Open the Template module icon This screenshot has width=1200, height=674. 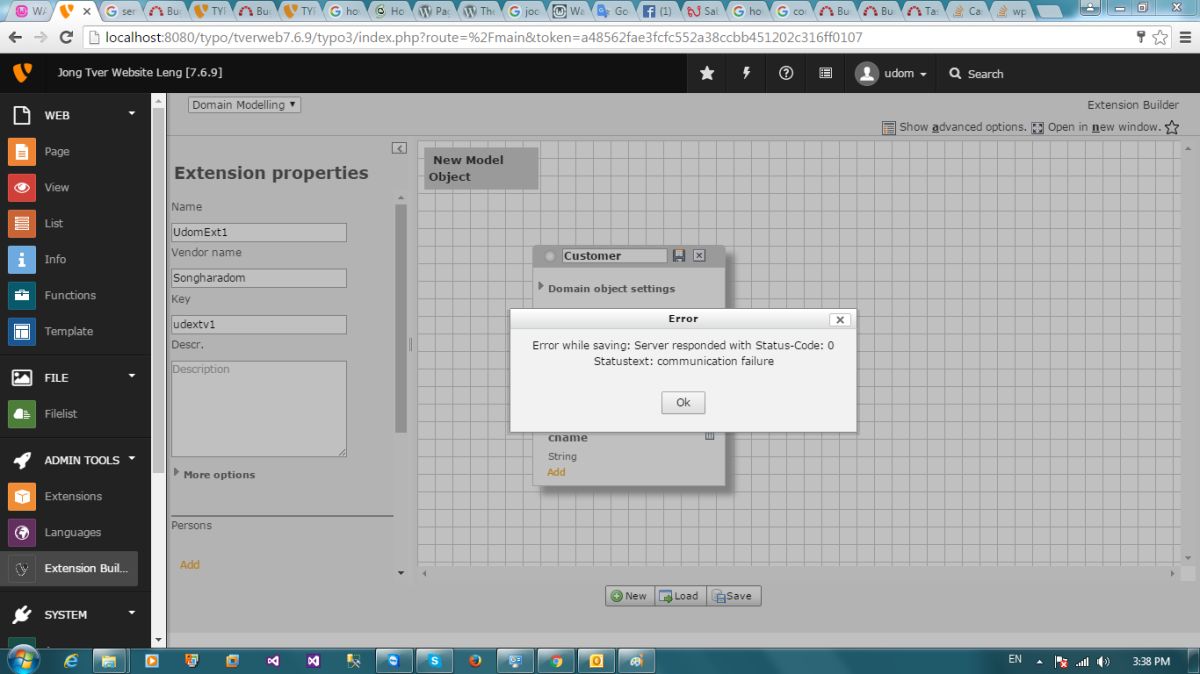(21, 331)
